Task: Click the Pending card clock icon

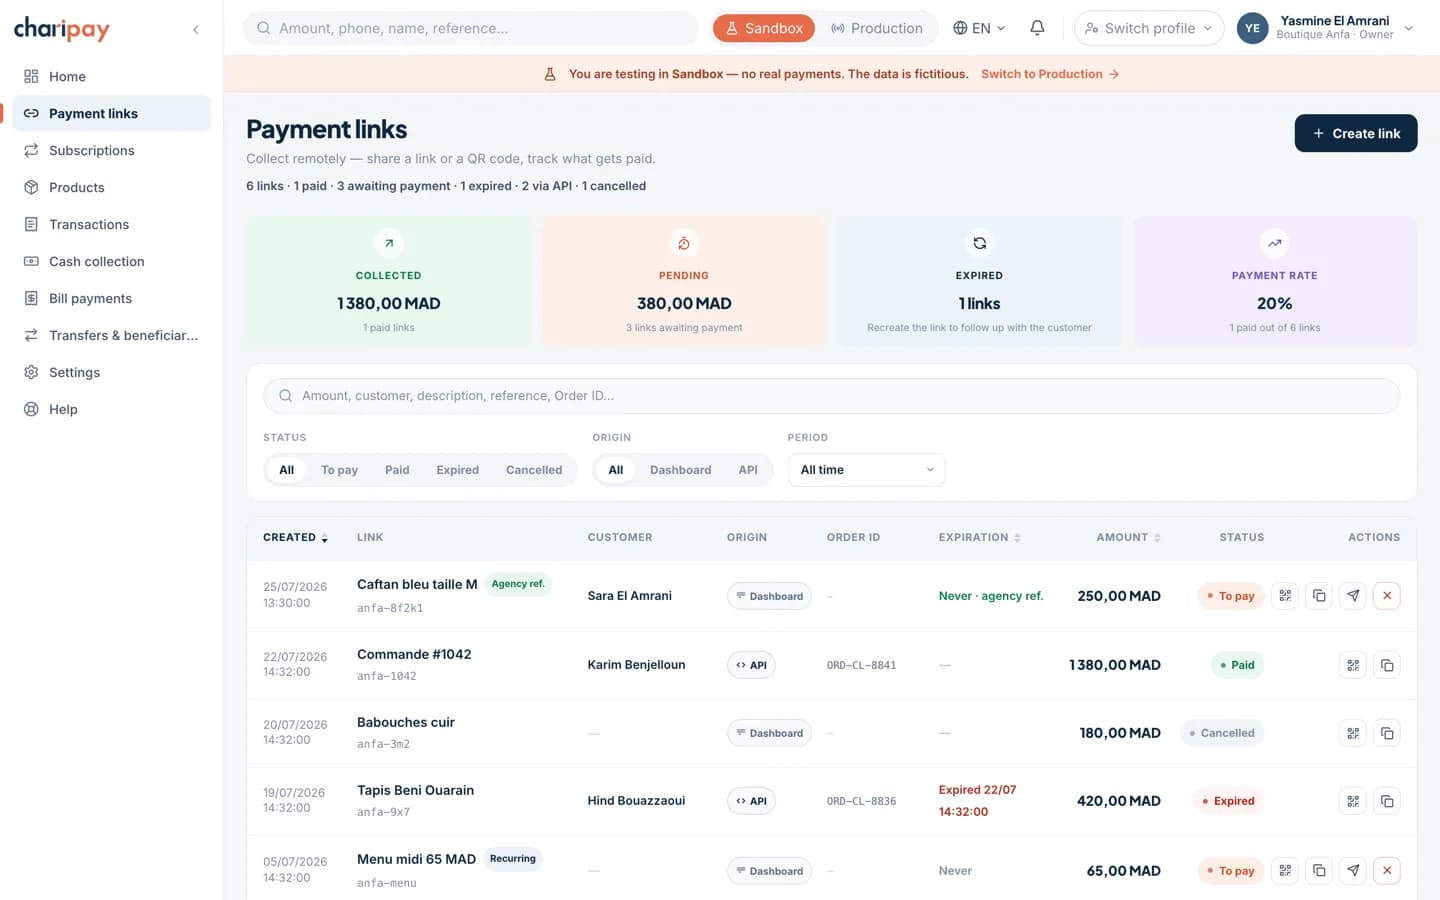Action: tap(684, 243)
